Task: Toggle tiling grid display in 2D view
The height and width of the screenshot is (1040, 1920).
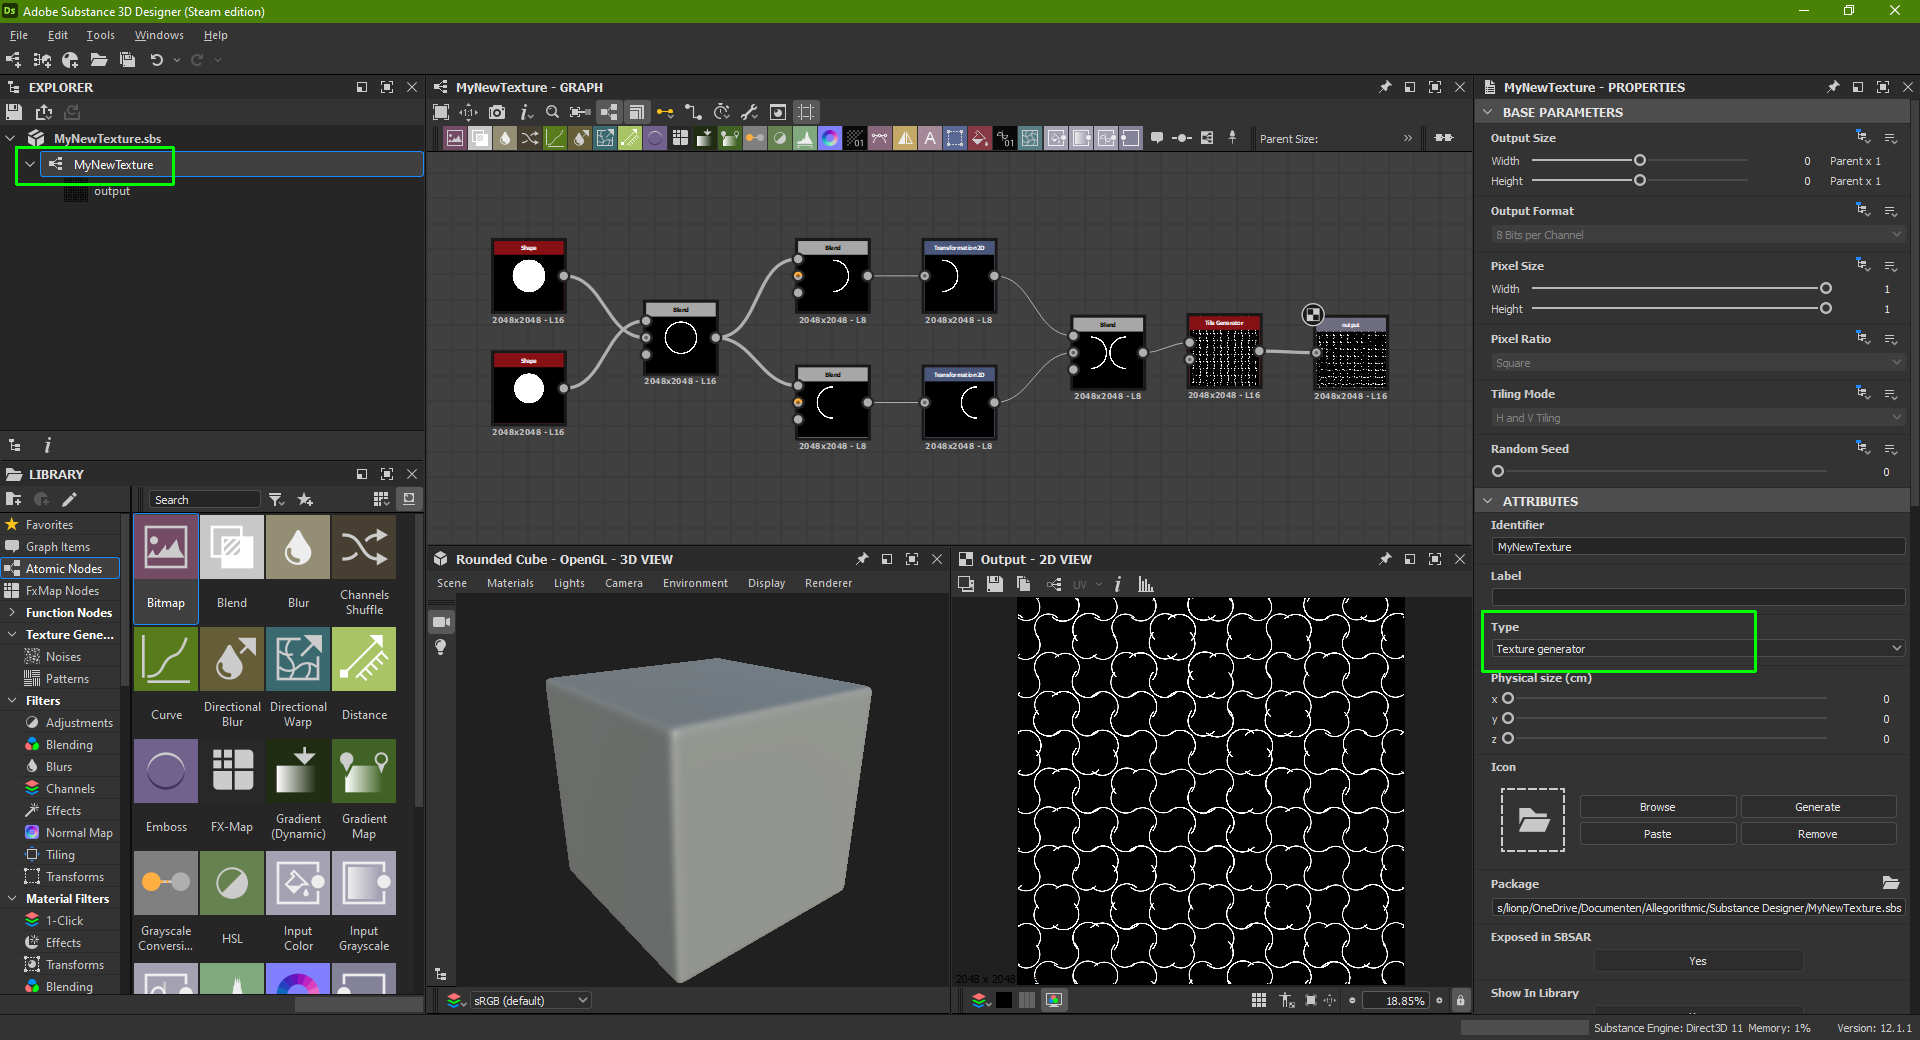Action: (x=1259, y=1000)
